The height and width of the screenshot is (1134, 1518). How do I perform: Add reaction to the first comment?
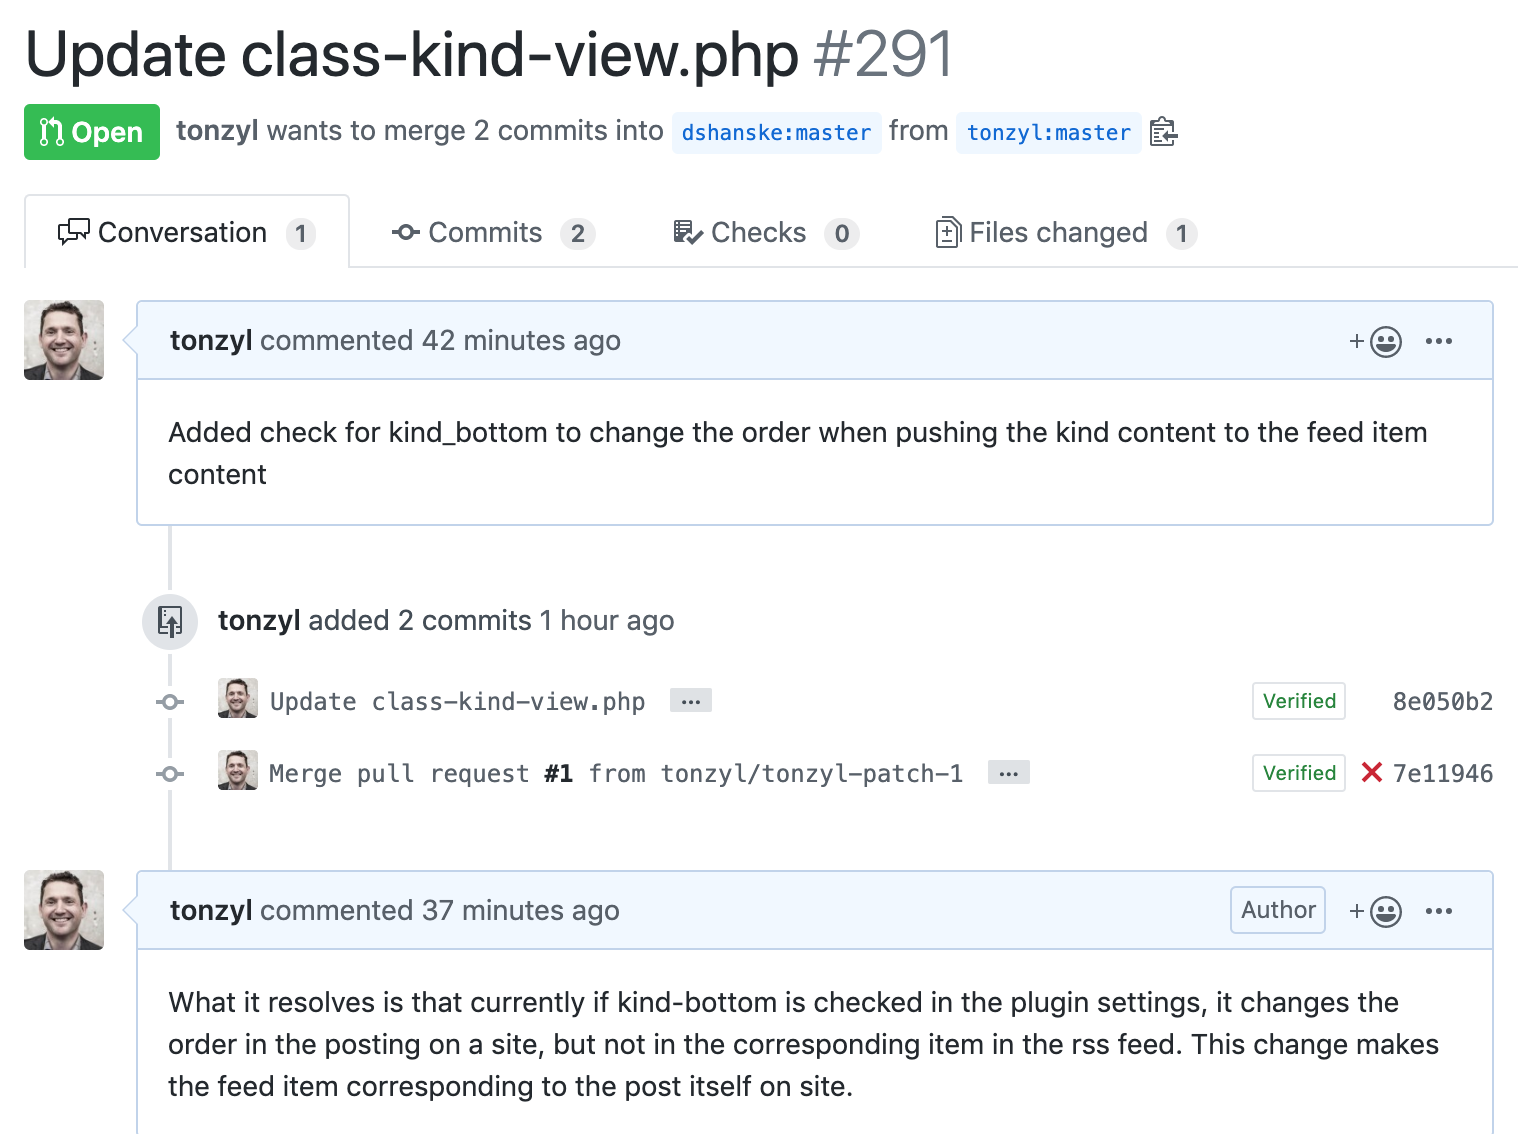coord(1376,342)
